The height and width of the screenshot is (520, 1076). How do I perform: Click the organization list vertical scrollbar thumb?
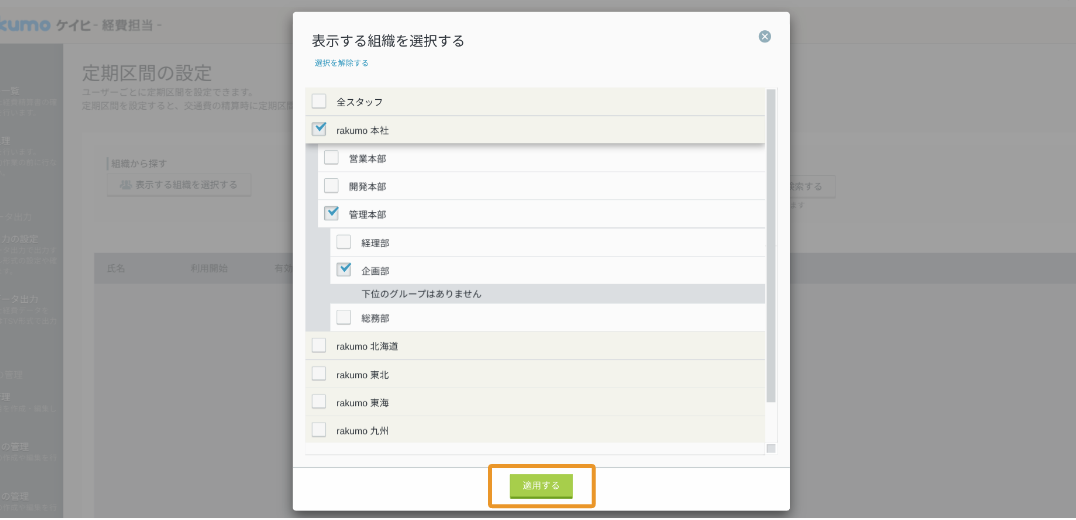(771, 246)
